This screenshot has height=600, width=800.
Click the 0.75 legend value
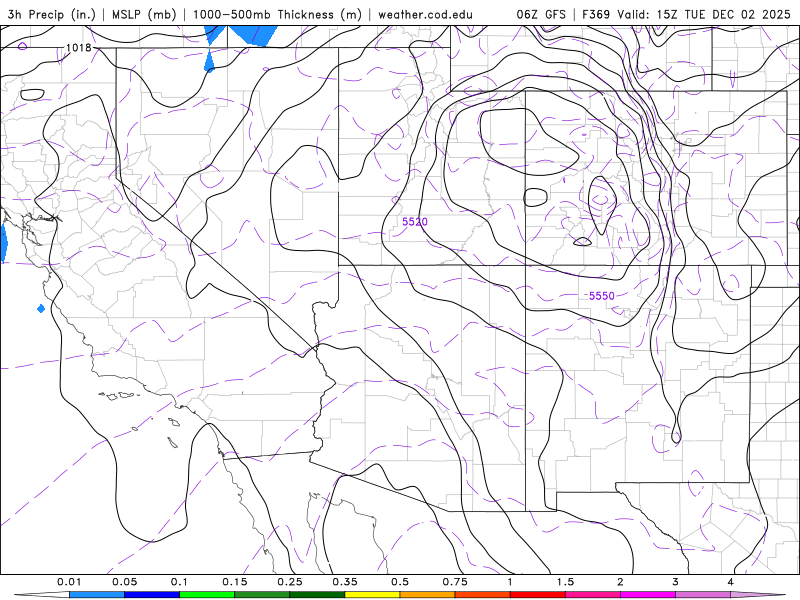tap(455, 582)
